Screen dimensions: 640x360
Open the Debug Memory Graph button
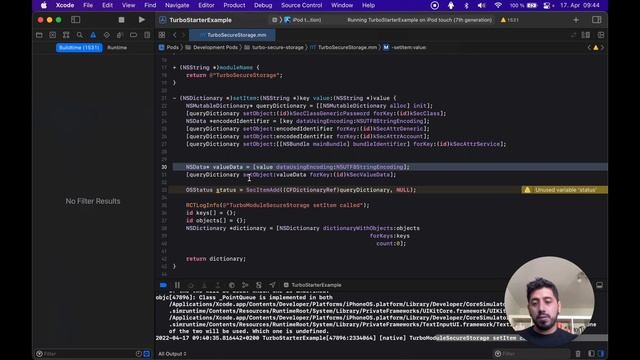(x=245, y=285)
